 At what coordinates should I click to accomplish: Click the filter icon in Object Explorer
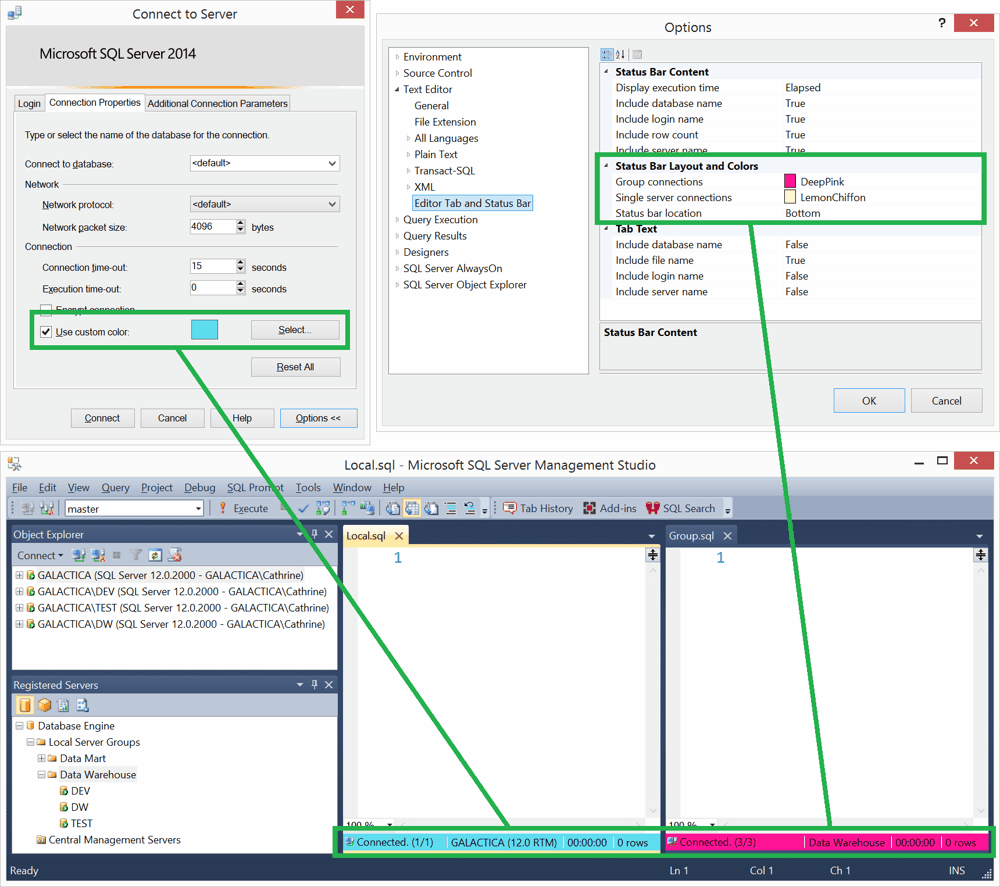(x=136, y=555)
